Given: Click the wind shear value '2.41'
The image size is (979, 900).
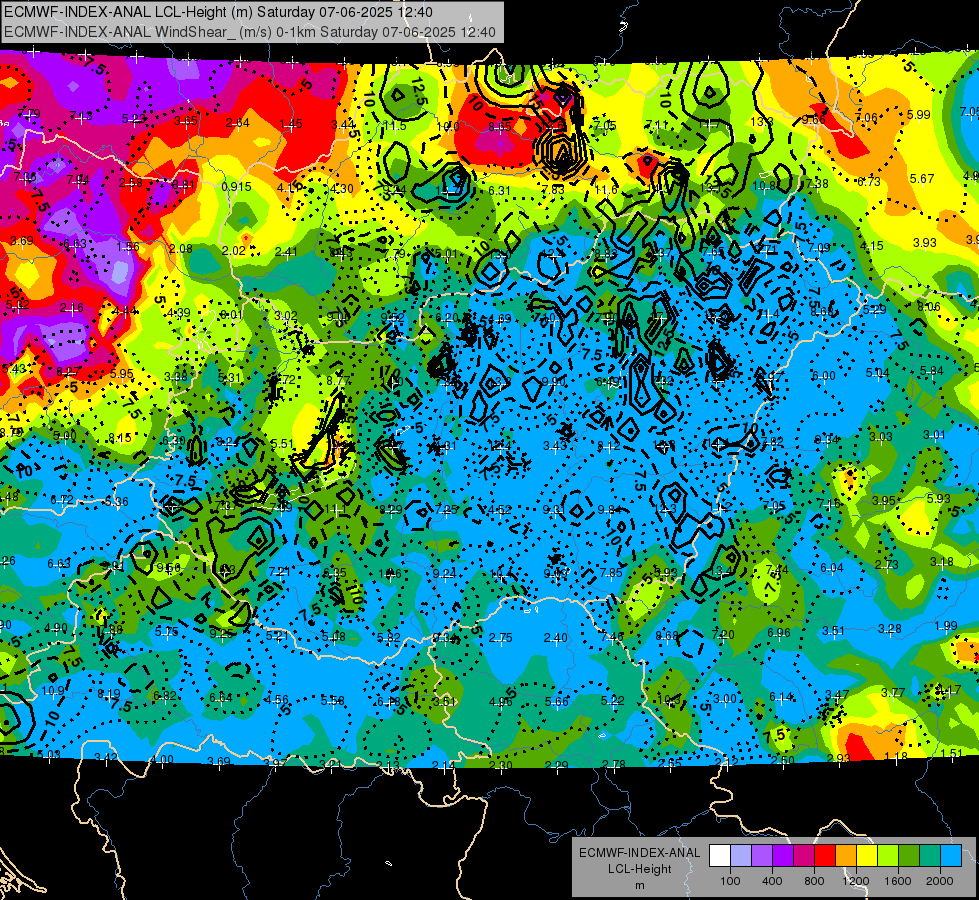Looking at the screenshot, I should (x=286, y=252).
